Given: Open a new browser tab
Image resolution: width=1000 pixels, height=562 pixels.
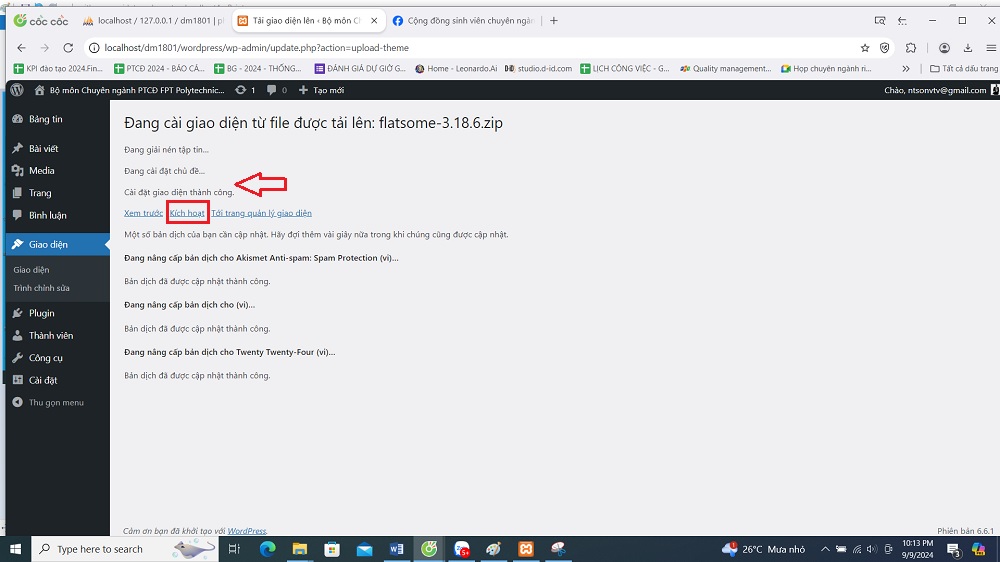Looking at the screenshot, I should pos(554,20).
